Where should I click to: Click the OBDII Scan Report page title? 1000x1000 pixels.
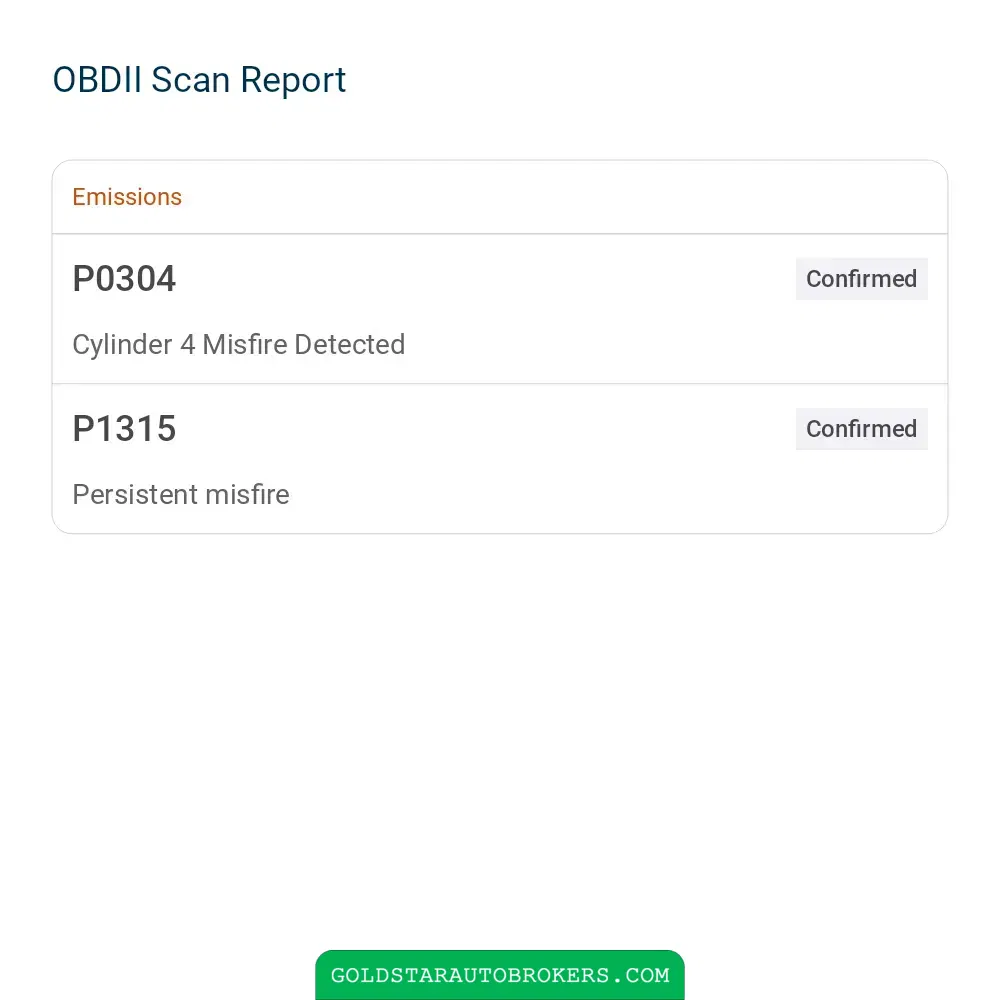199,80
